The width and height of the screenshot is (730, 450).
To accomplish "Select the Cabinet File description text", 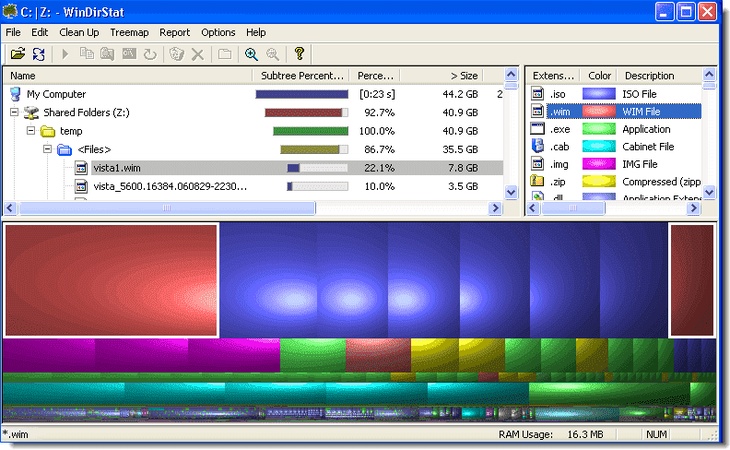I will click(x=648, y=147).
